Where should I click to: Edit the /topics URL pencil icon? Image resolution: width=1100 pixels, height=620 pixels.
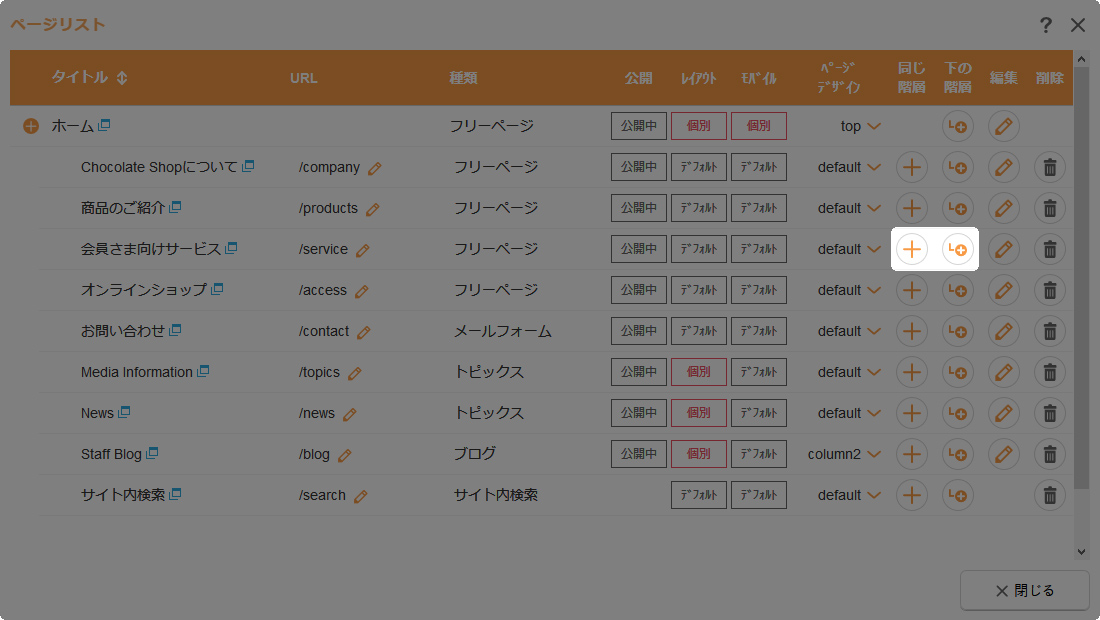(x=355, y=373)
